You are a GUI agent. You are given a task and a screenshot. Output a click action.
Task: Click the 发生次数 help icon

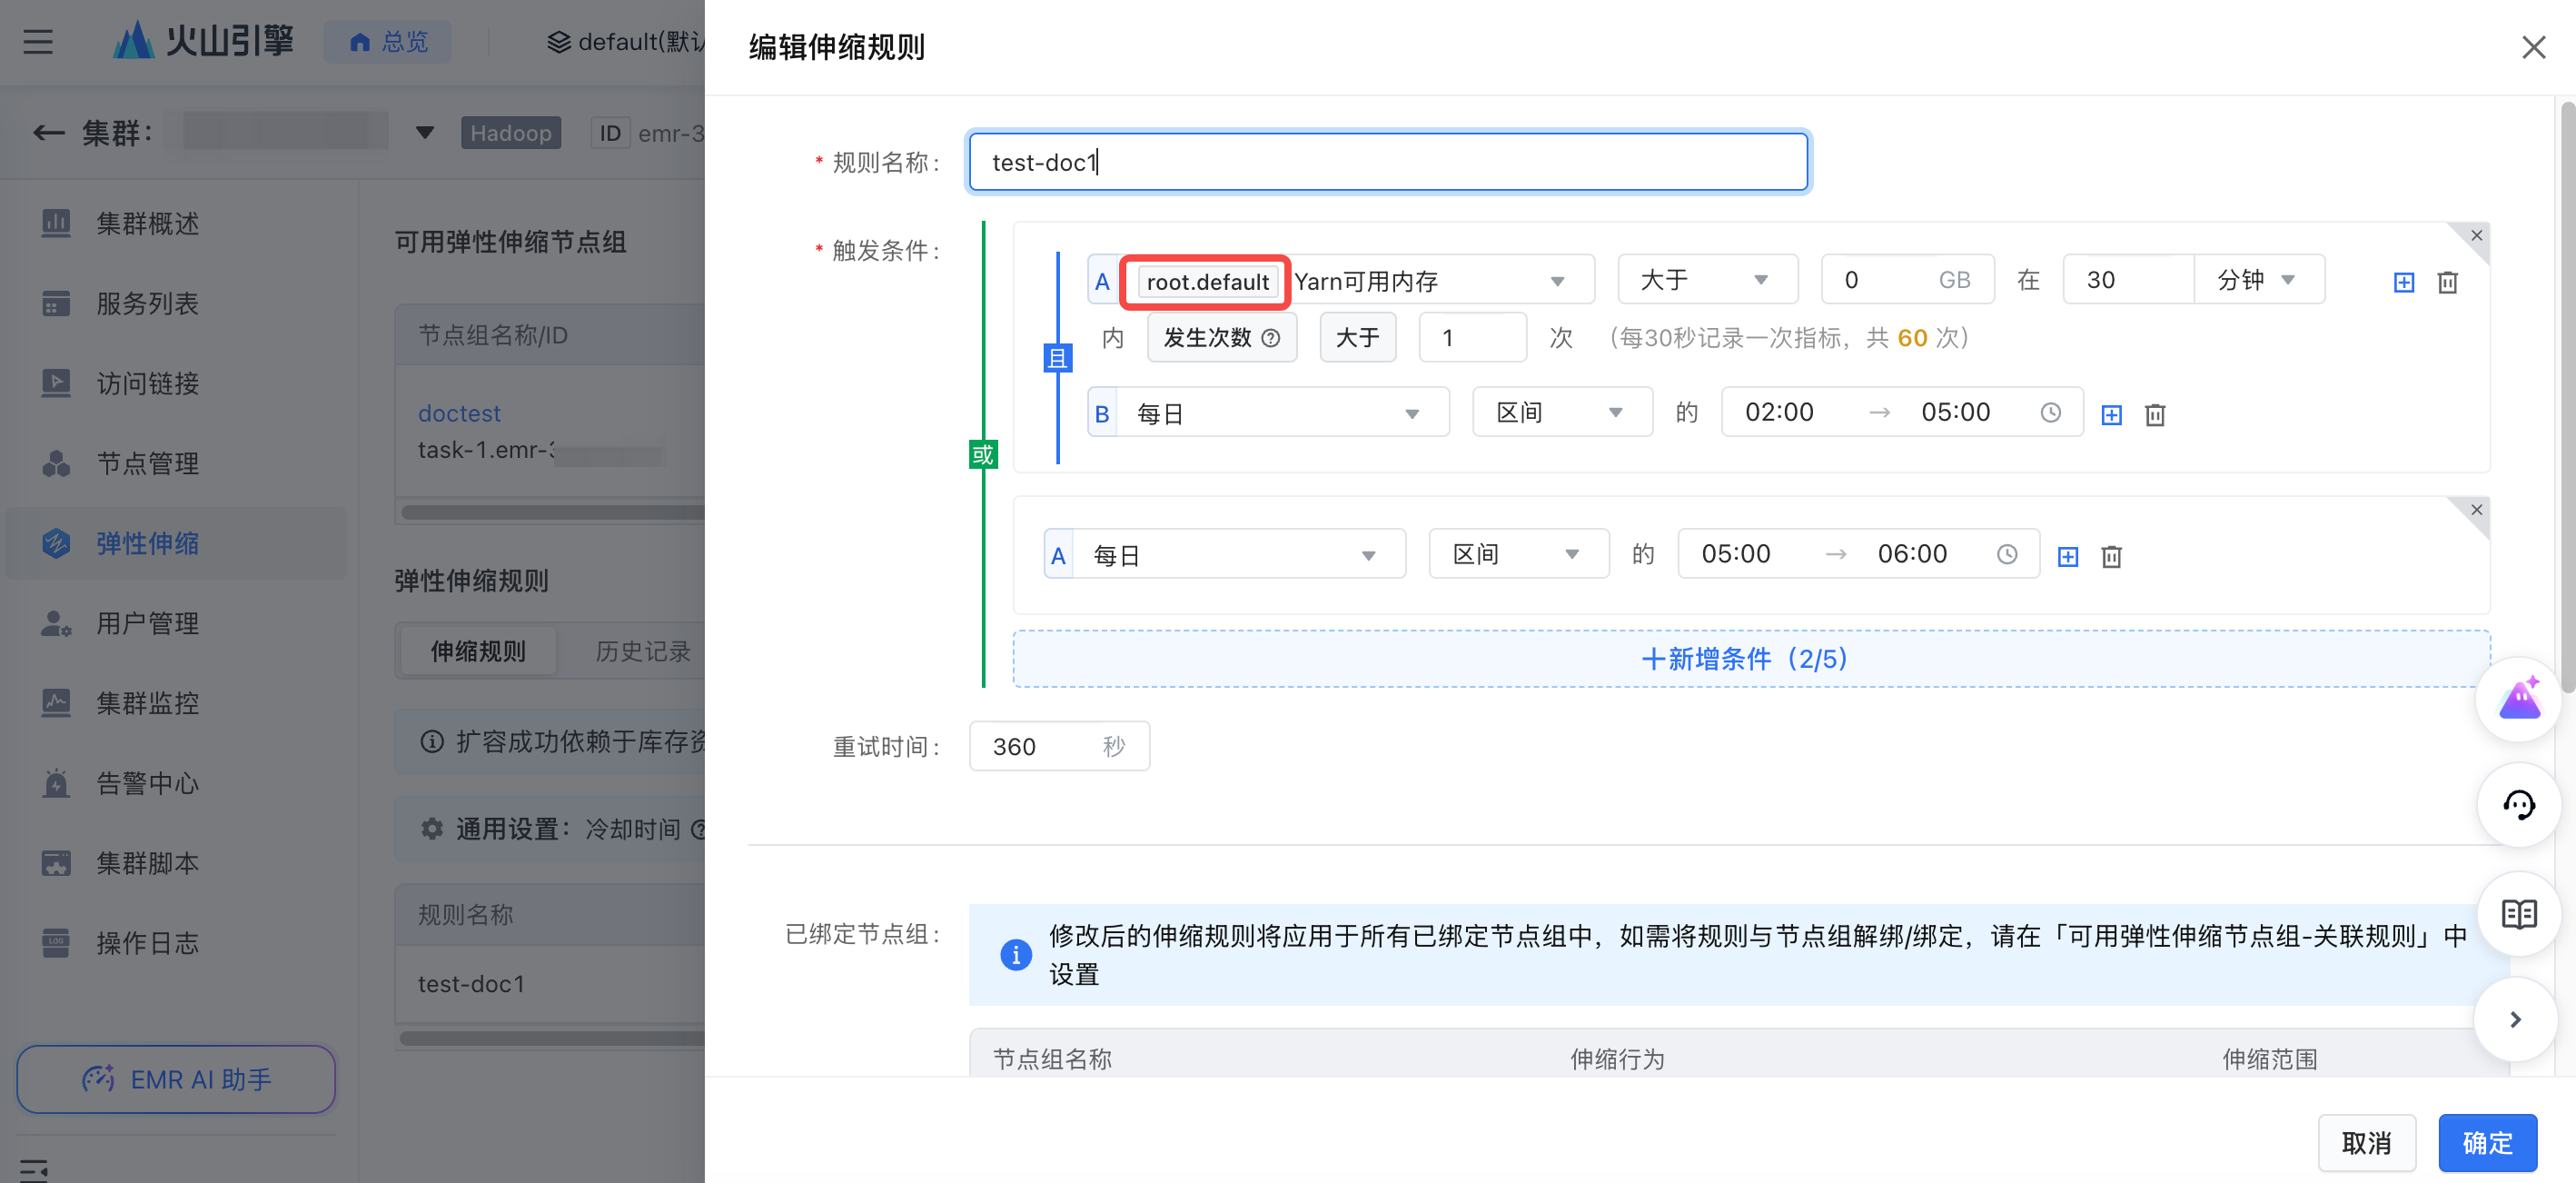(x=1270, y=338)
